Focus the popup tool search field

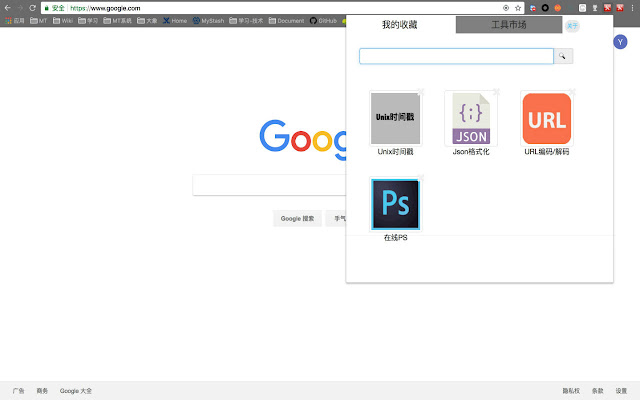pyautogui.click(x=456, y=56)
